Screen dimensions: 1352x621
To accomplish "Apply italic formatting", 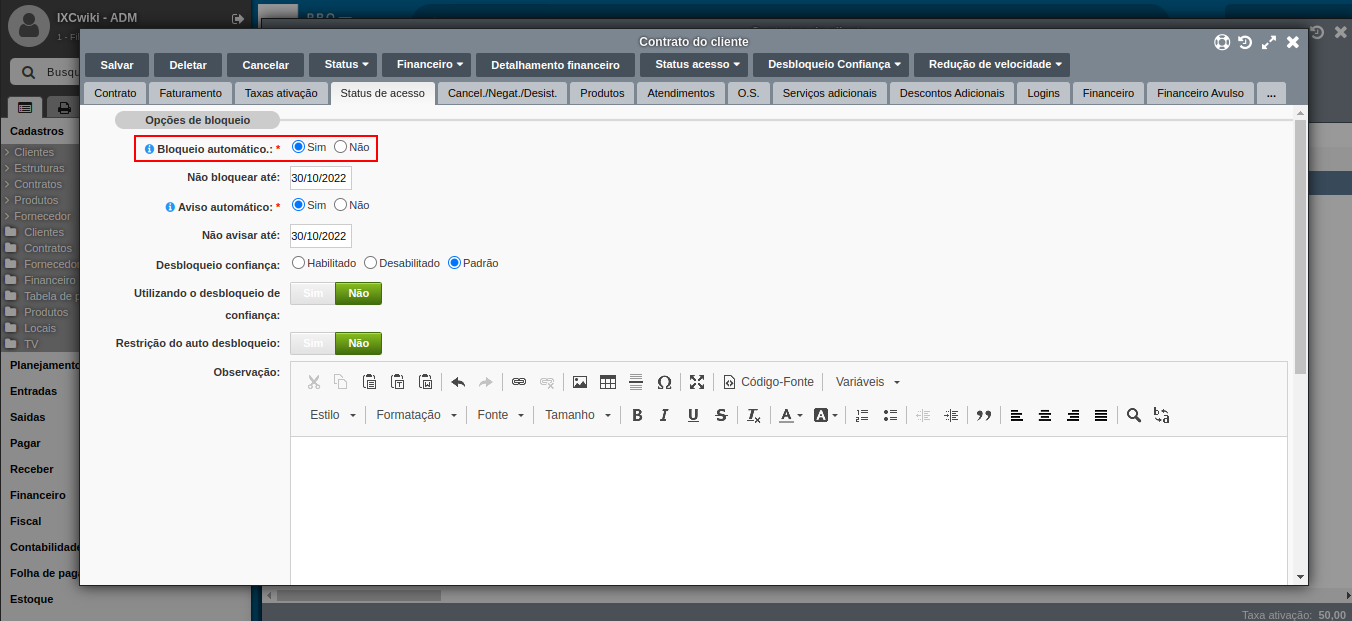I will point(665,415).
